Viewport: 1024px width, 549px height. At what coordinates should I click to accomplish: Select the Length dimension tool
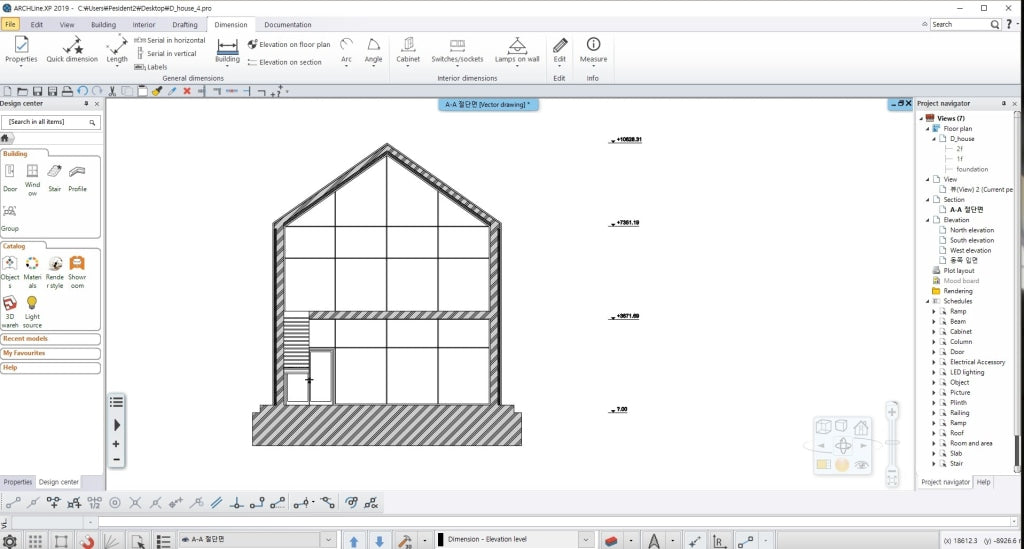117,50
